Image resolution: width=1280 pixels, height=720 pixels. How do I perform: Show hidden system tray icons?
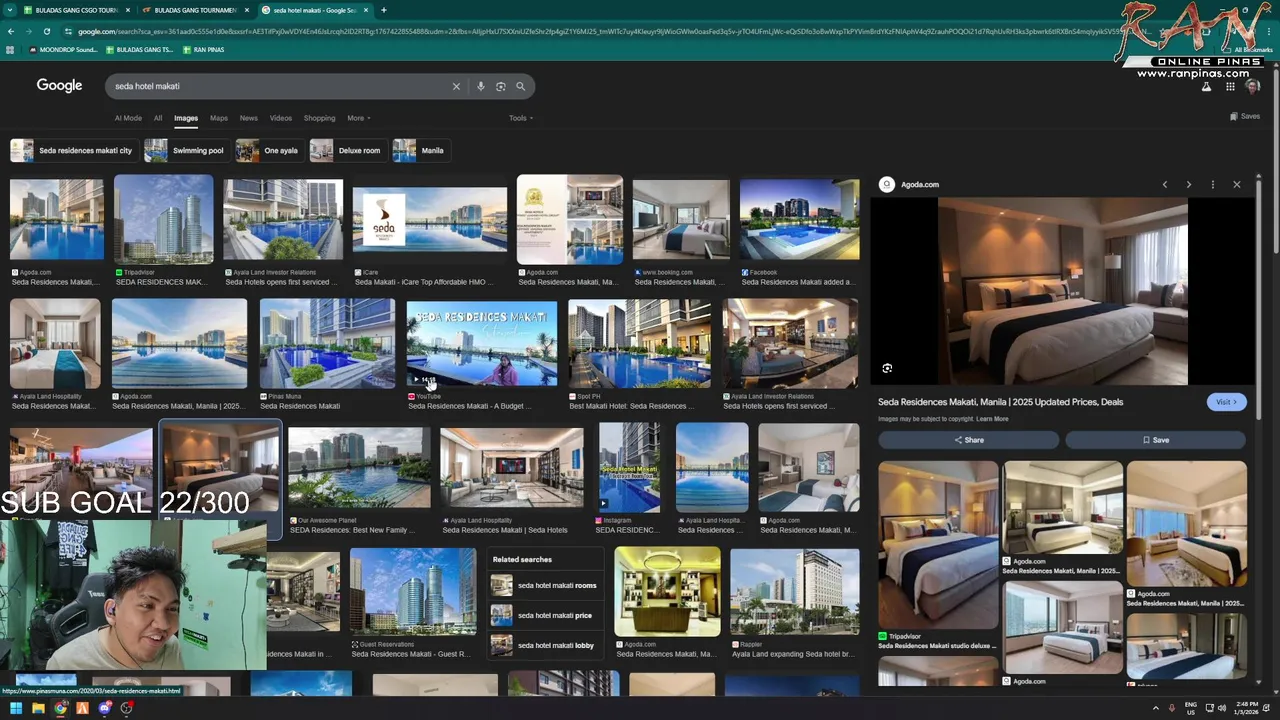pyautogui.click(x=1156, y=708)
